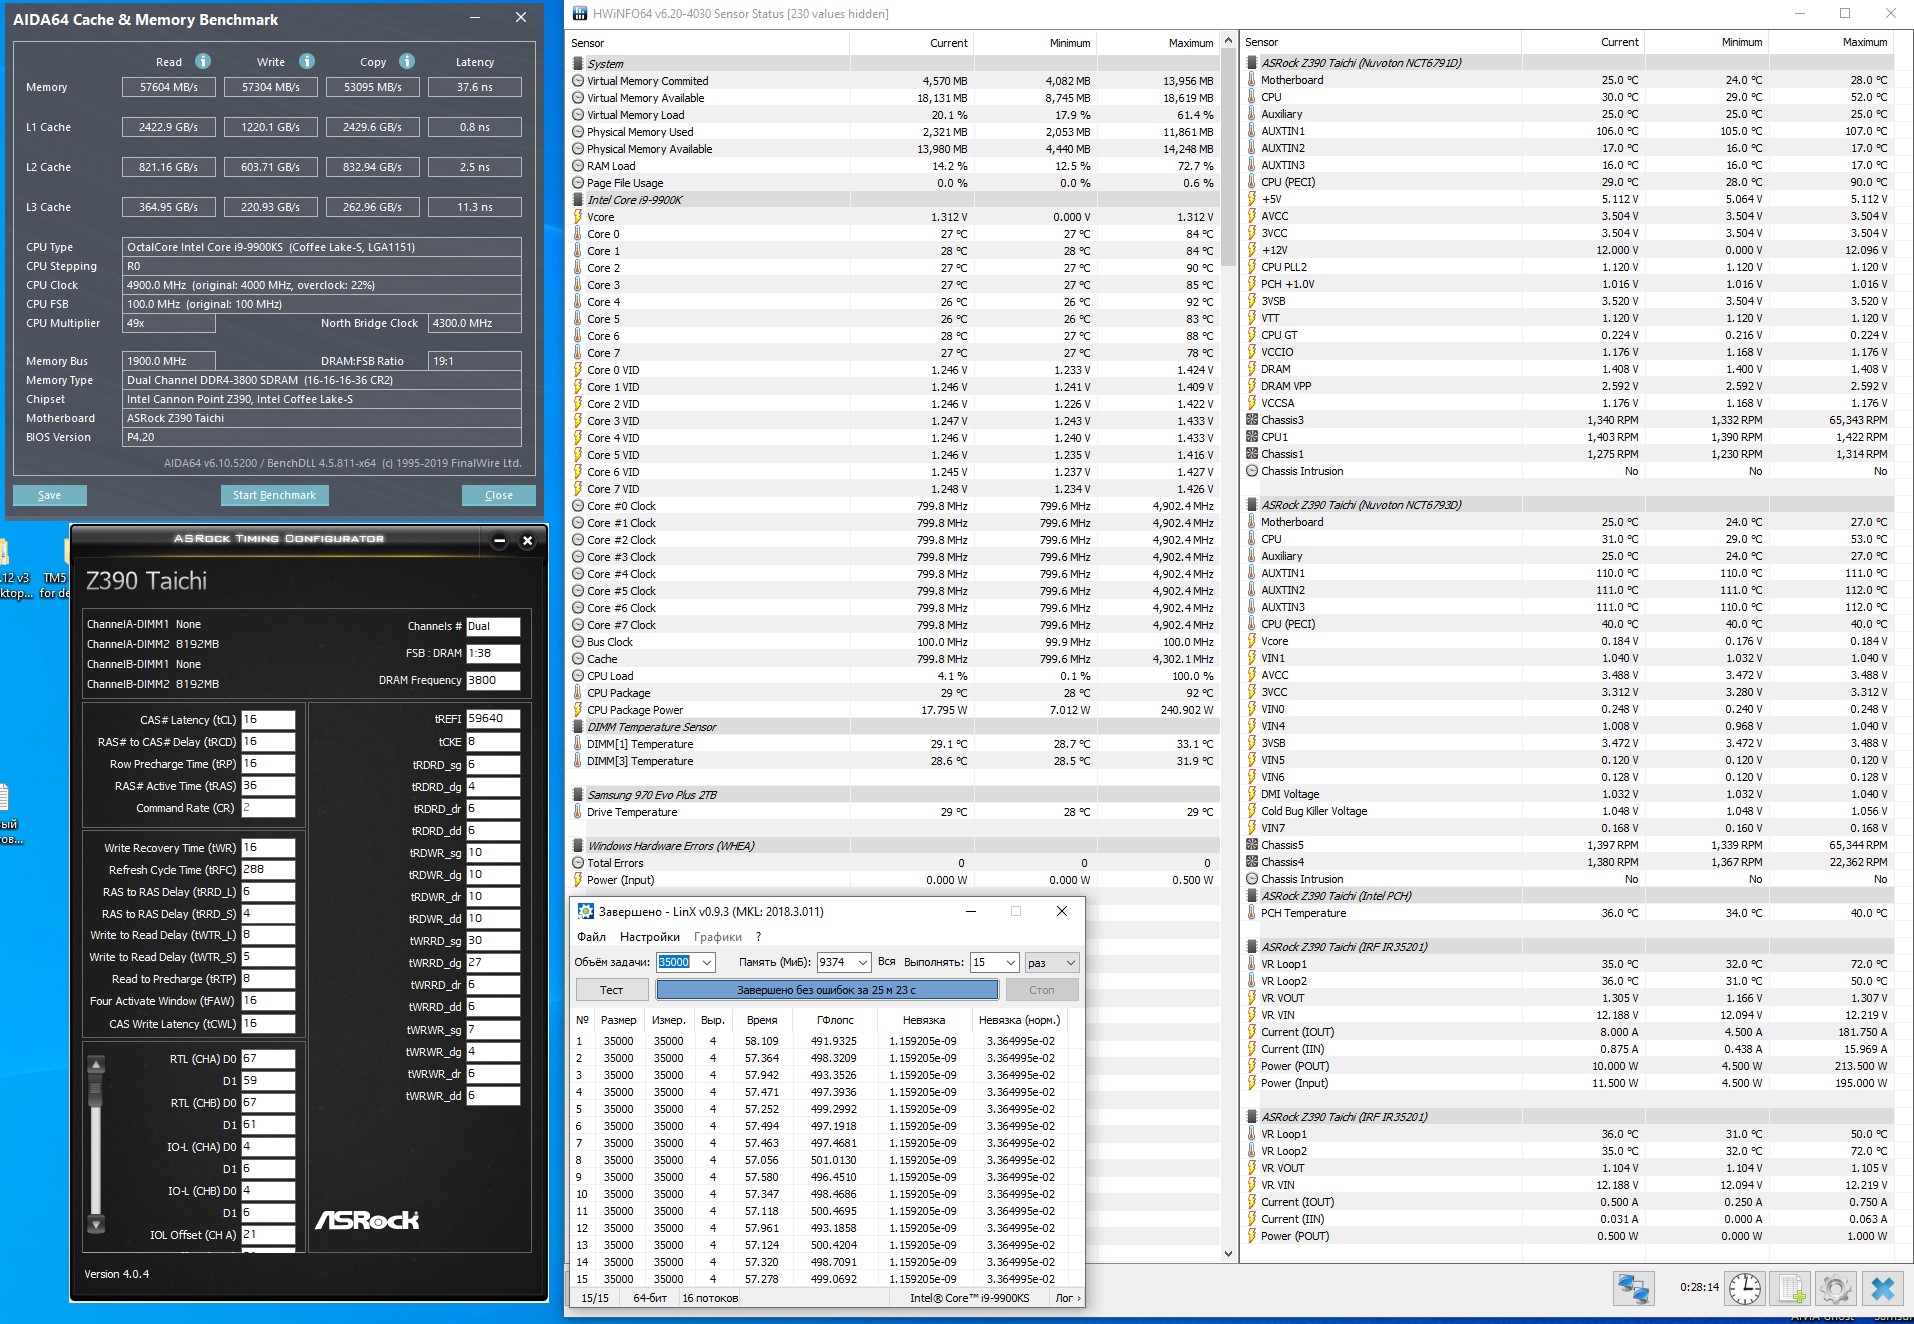Click the scrollbar thumb in ASRock Timing Configurator
This screenshot has height=1324, width=1914.
[x=96, y=1092]
